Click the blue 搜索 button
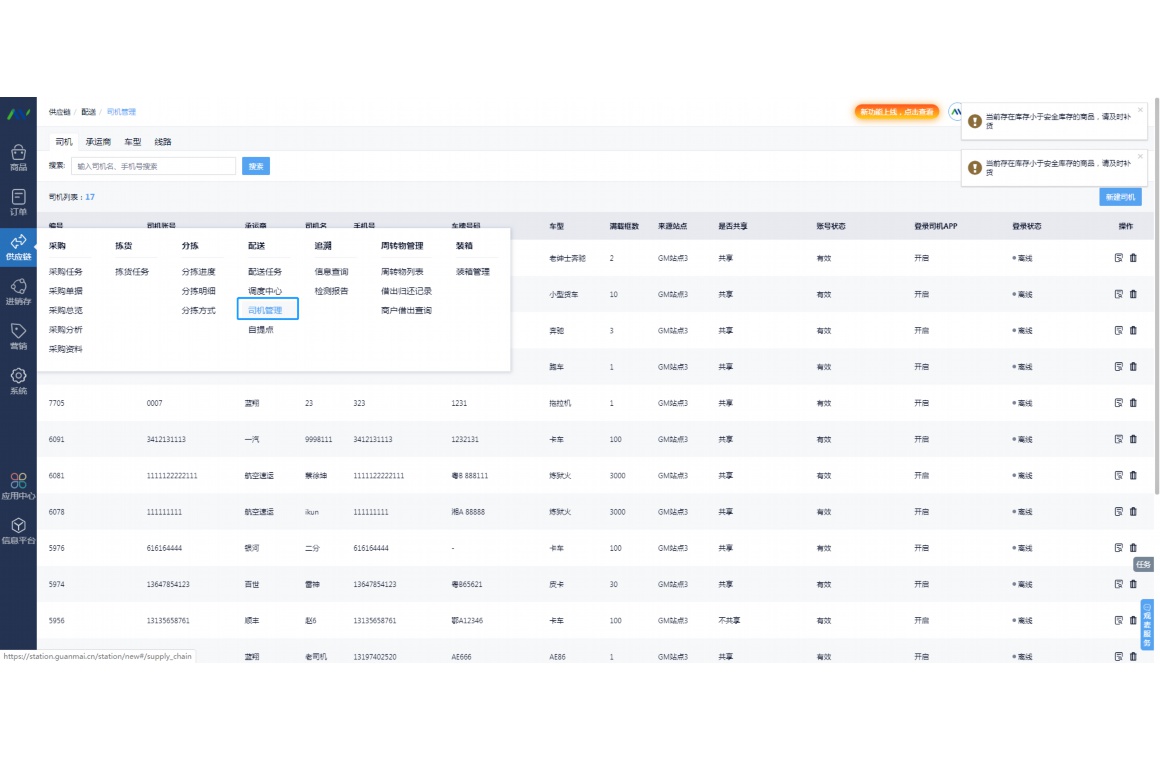Screen dimensions: 1160x760 click(256, 166)
